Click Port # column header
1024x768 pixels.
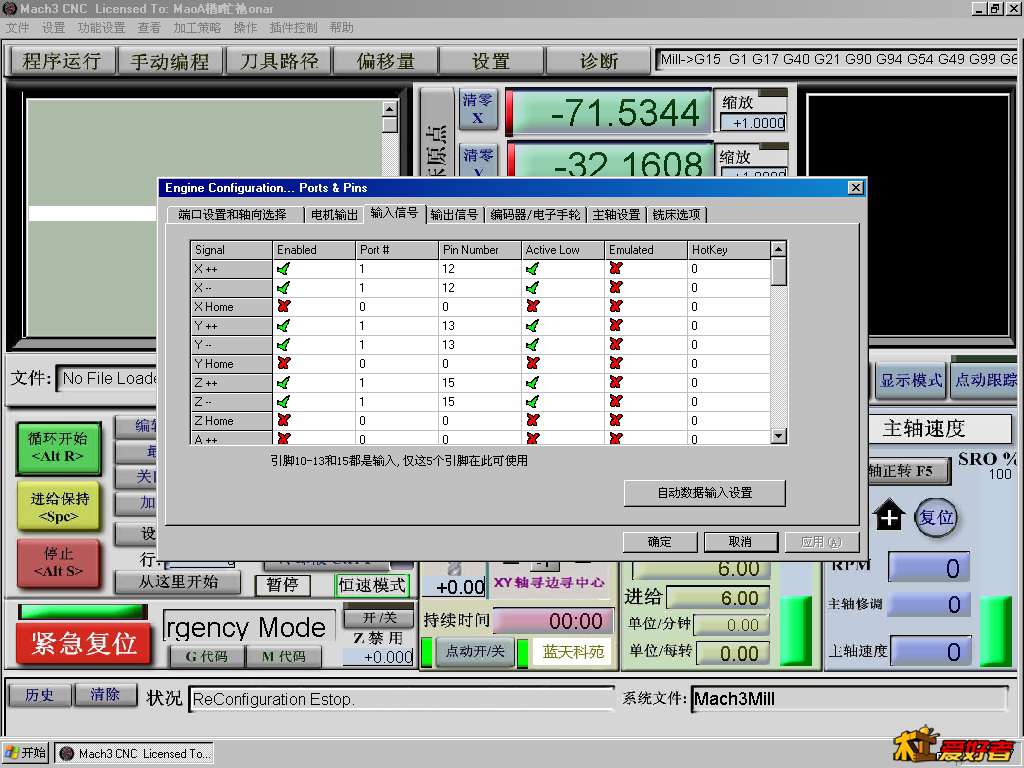(x=396, y=249)
